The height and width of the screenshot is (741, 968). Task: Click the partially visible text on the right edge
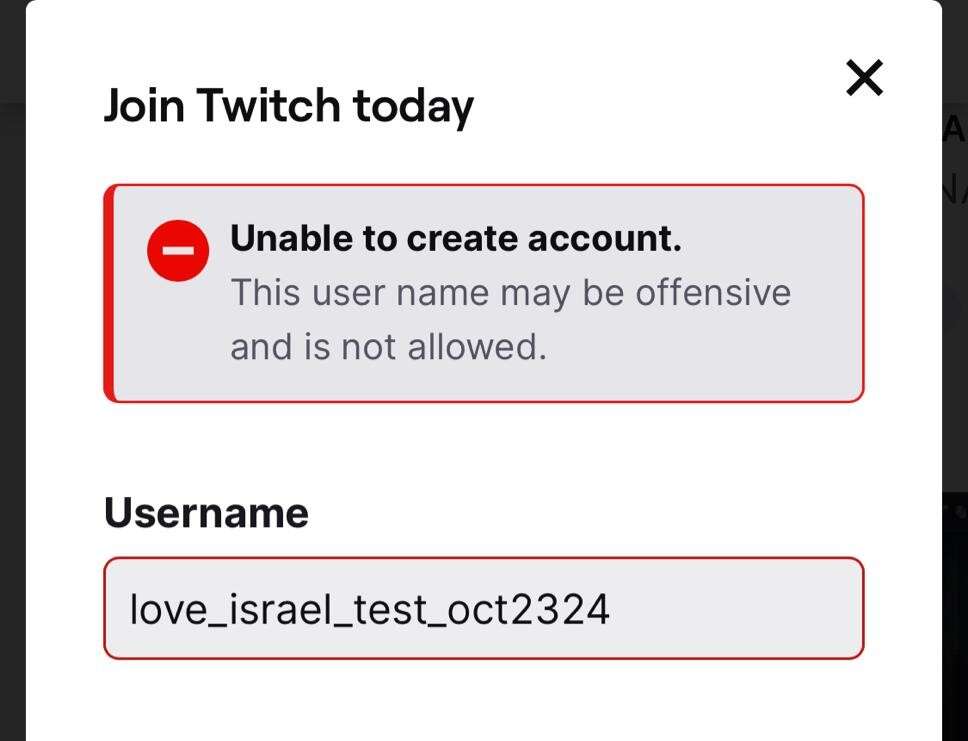[955, 128]
